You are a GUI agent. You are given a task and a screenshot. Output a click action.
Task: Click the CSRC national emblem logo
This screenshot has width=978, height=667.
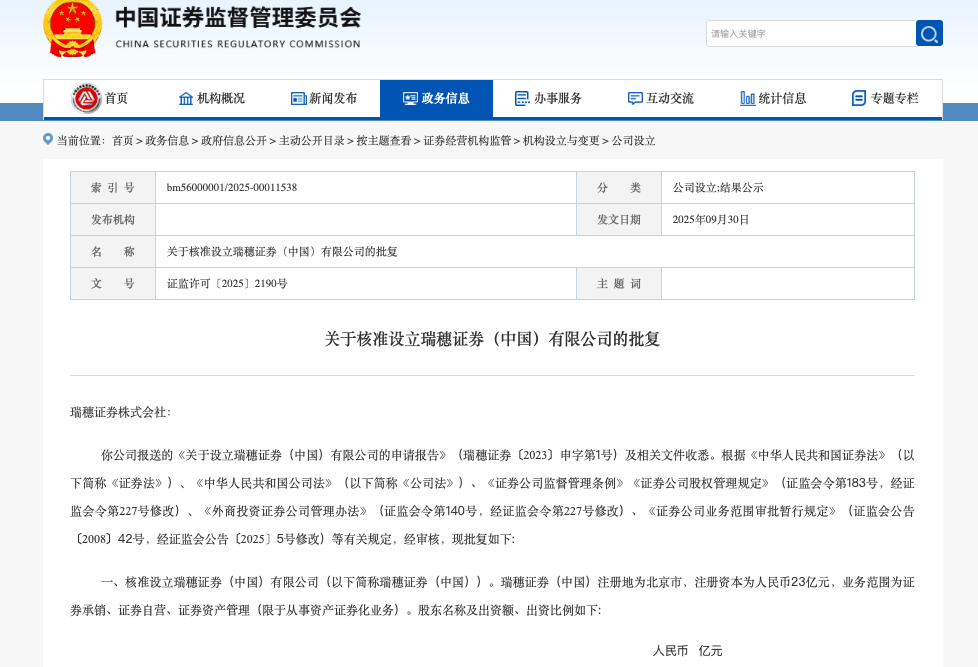point(73,28)
